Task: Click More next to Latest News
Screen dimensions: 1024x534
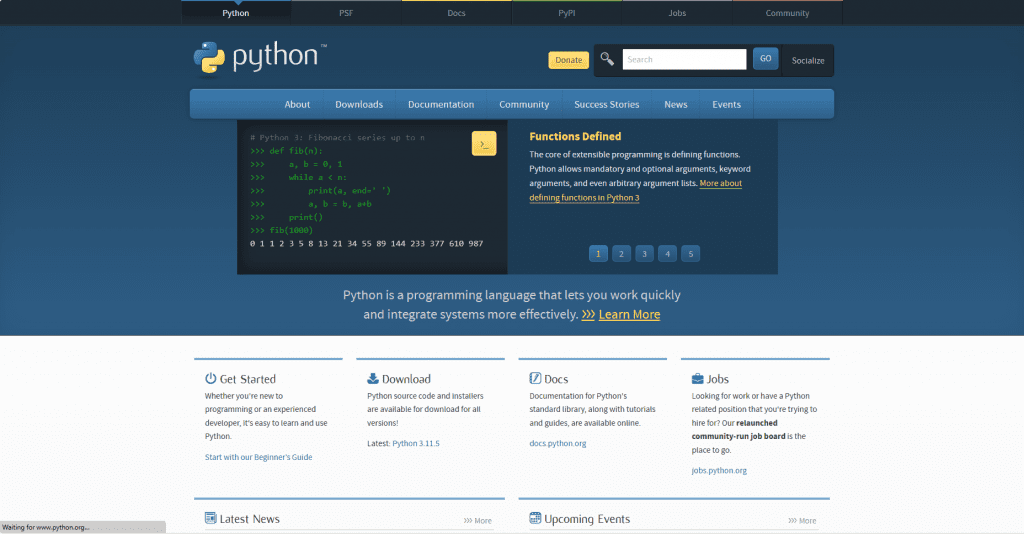Action: point(477,520)
